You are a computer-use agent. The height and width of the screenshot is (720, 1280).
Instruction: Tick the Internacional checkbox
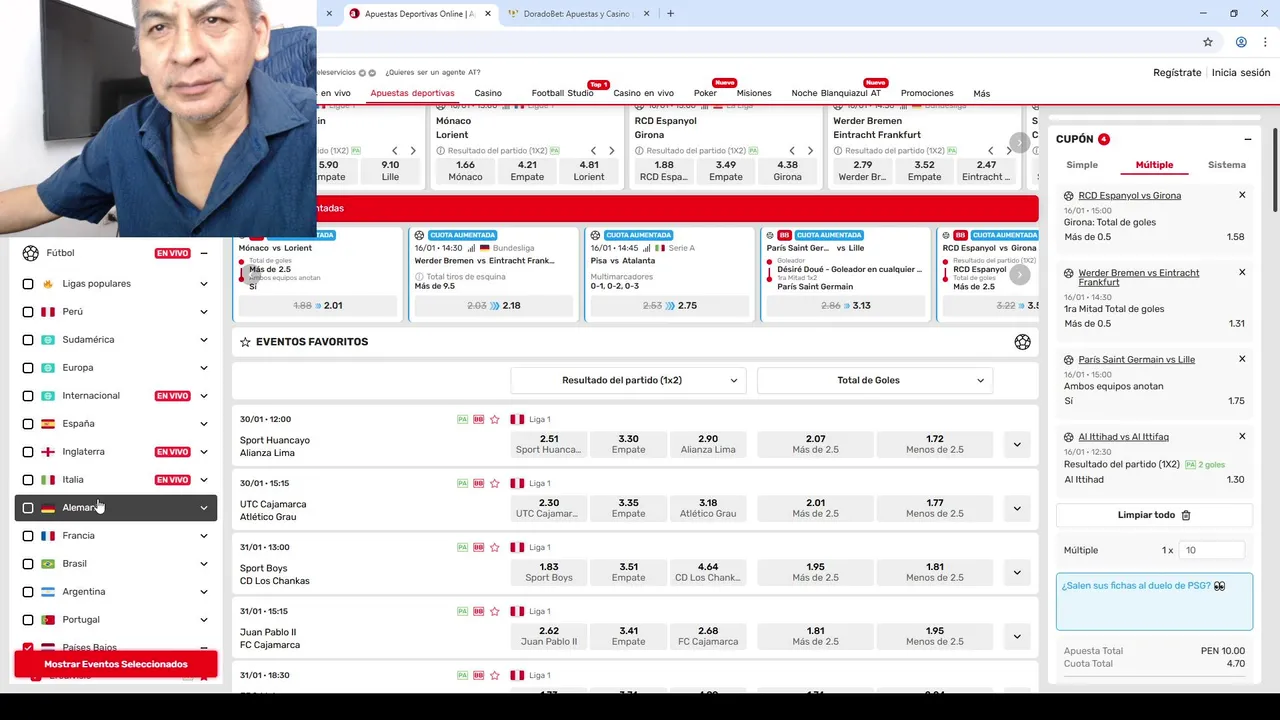tap(28, 396)
